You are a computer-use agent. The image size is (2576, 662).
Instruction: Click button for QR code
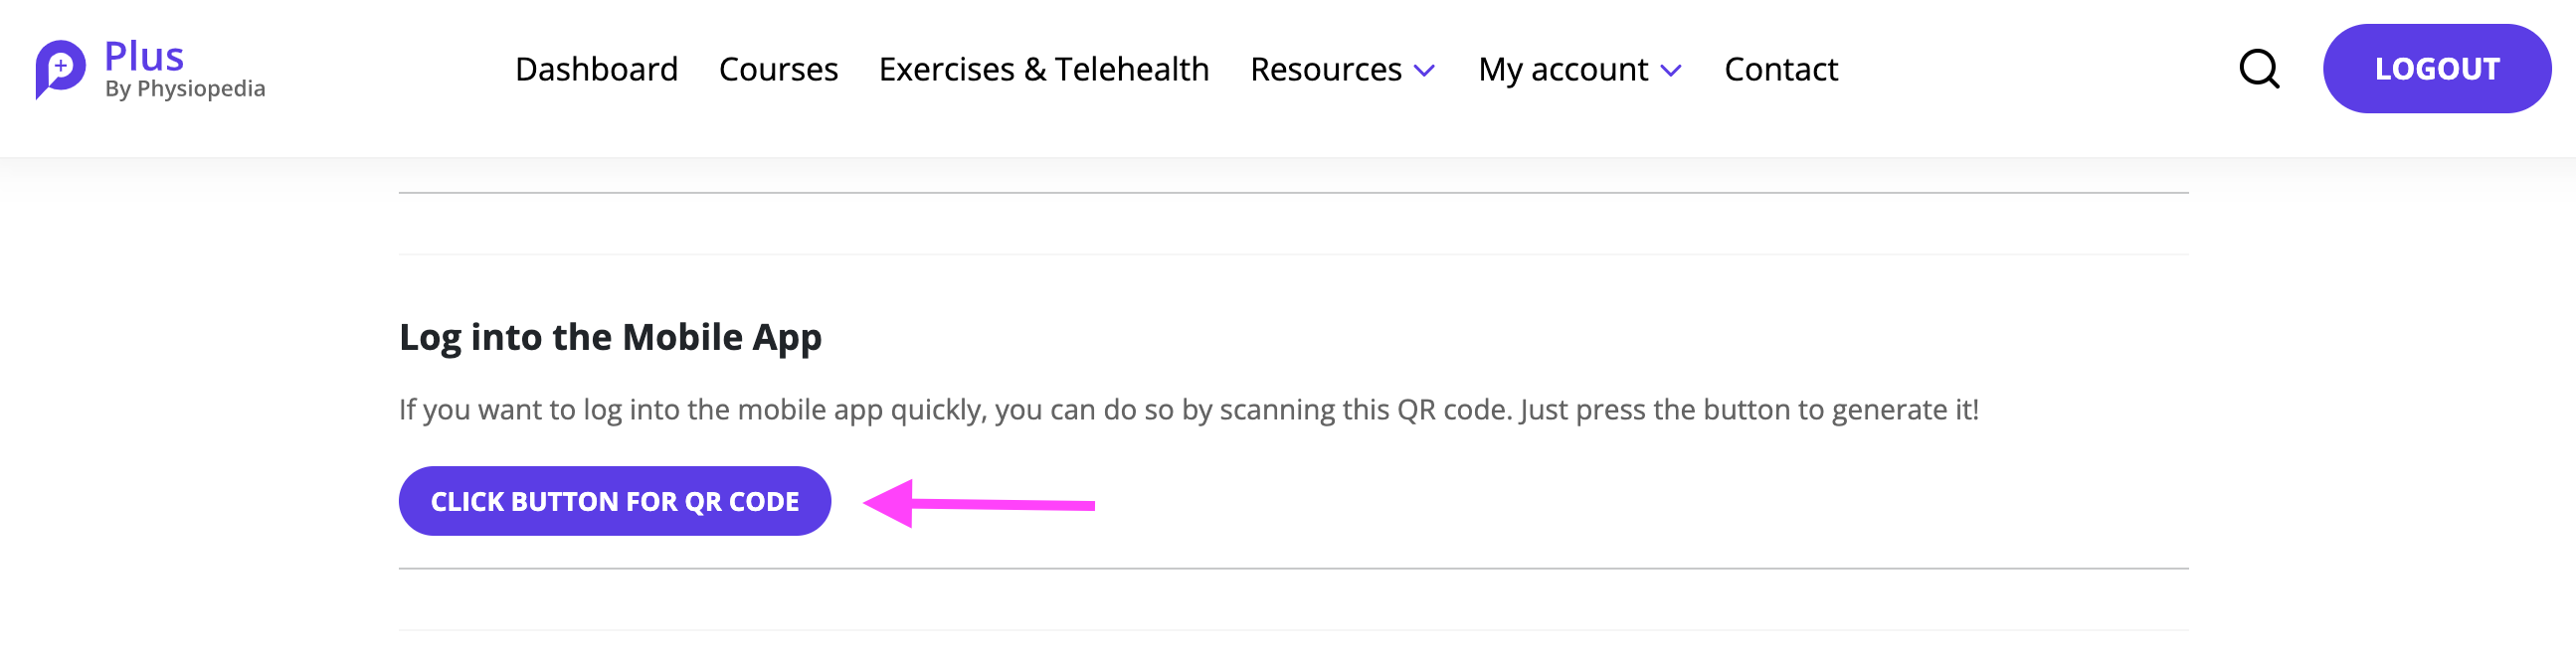(x=615, y=501)
